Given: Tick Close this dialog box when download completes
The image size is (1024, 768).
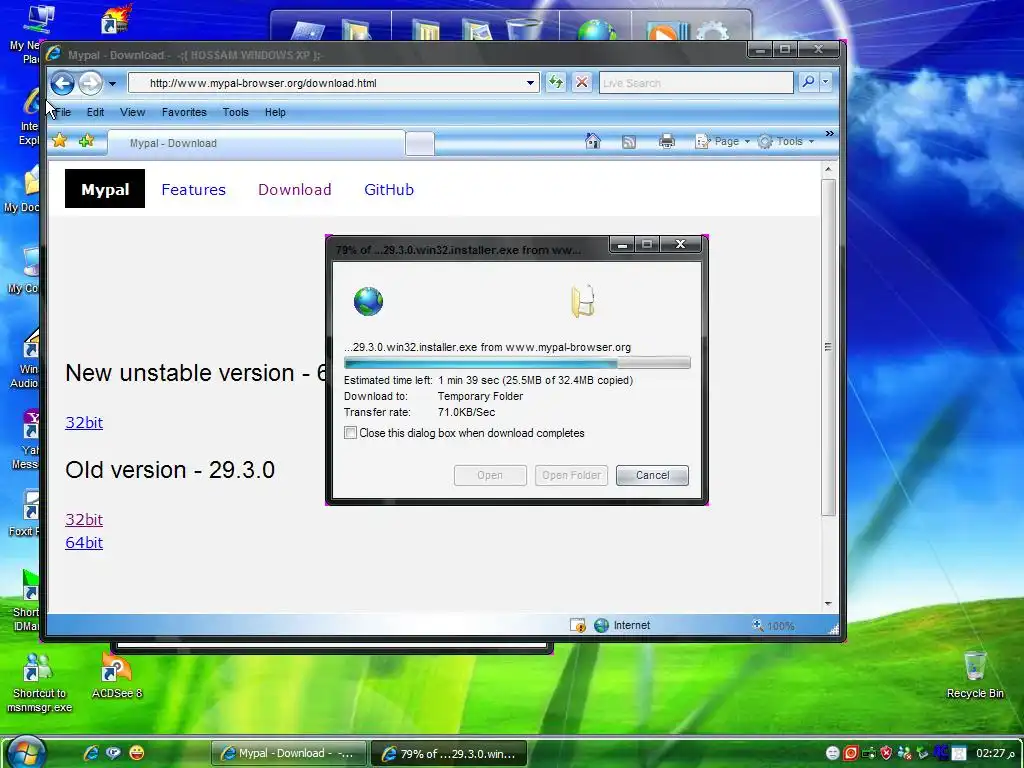Looking at the screenshot, I should (x=351, y=433).
